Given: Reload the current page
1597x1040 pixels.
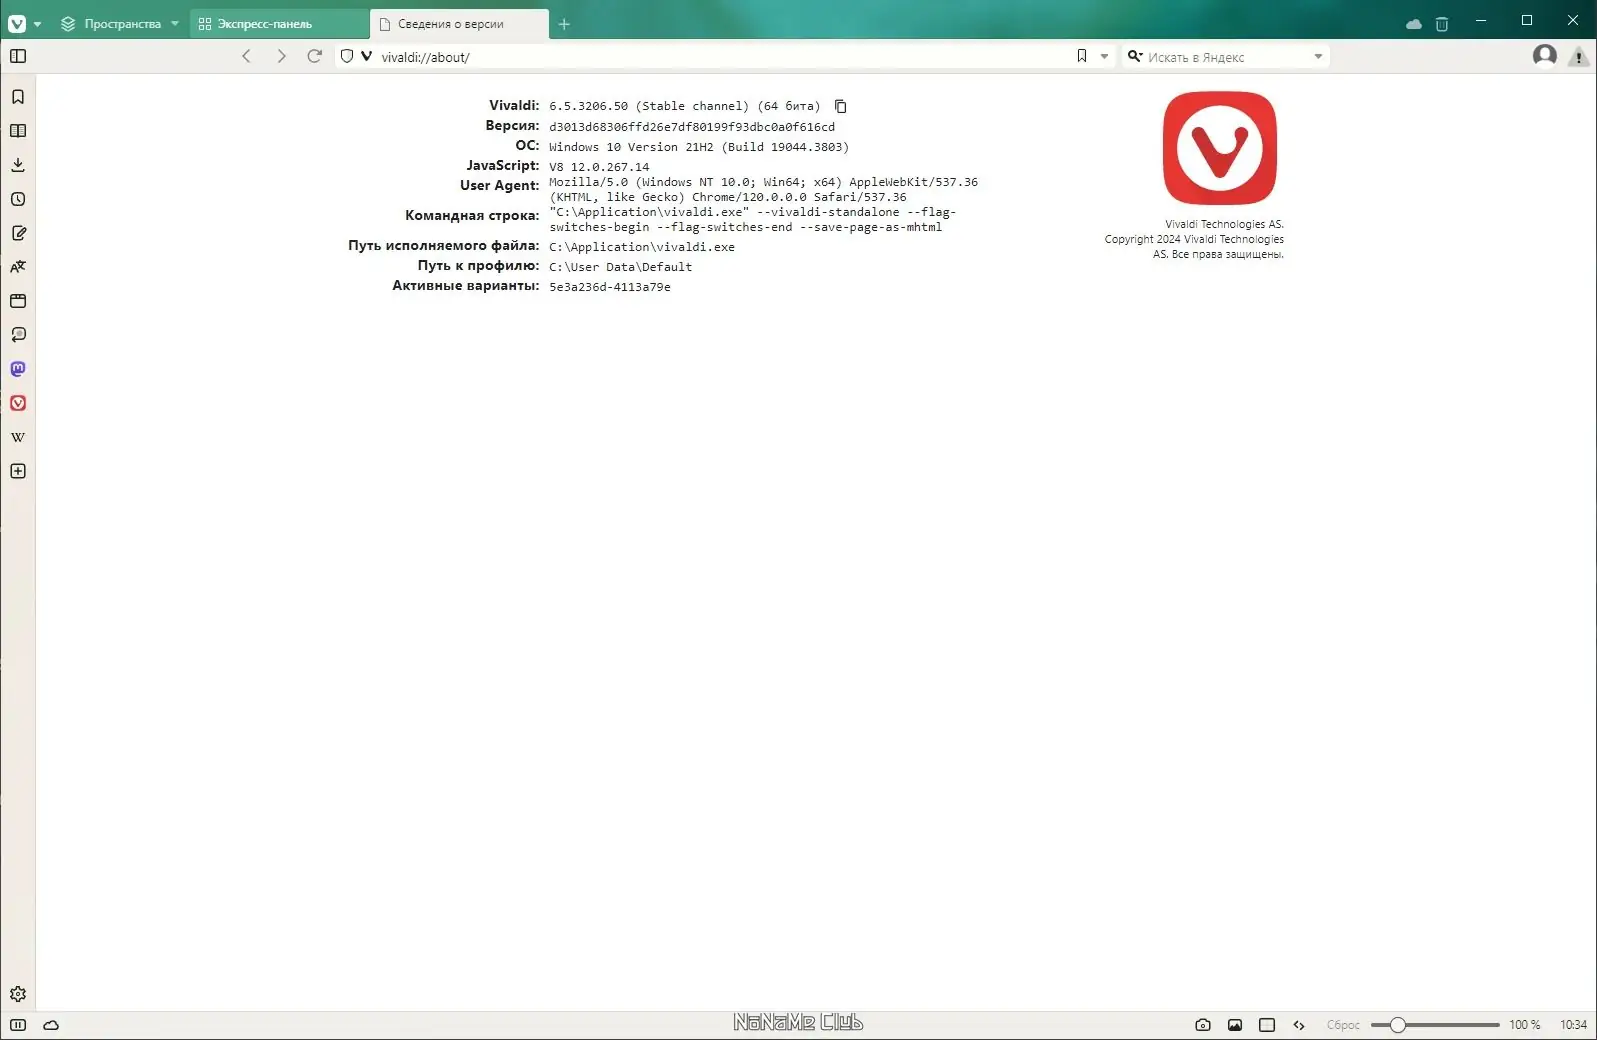Looking at the screenshot, I should [315, 56].
